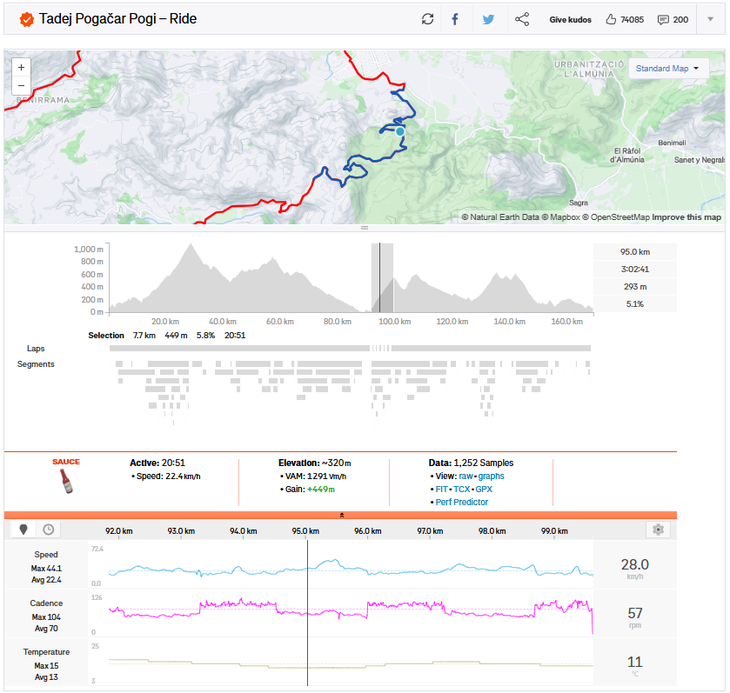Click the Strava verified badge icon
Viewport: 730px width, 693px height.
pyautogui.click(x=27, y=20)
